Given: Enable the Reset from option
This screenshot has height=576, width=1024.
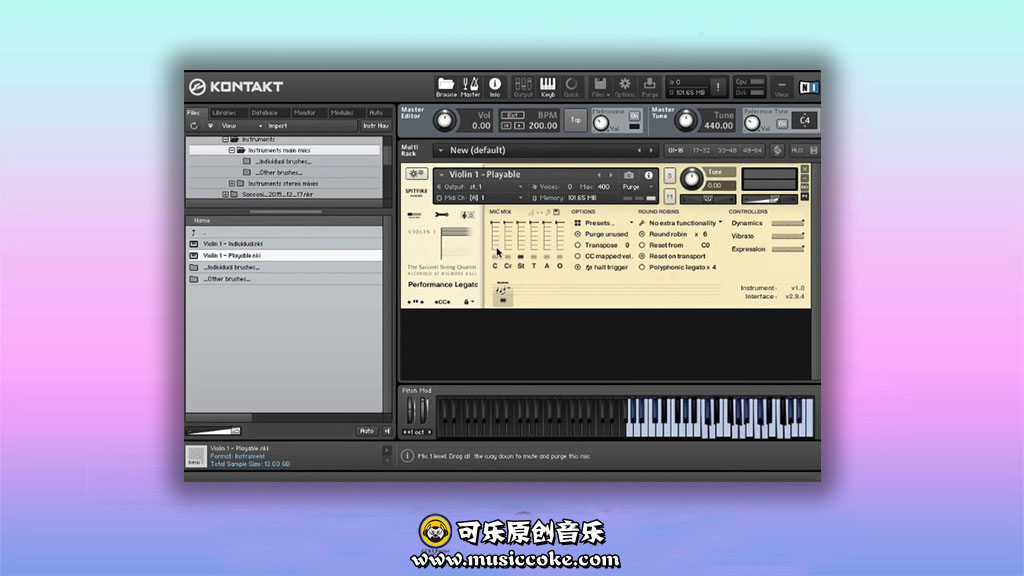Looking at the screenshot, I should click(x=641, y=246).
